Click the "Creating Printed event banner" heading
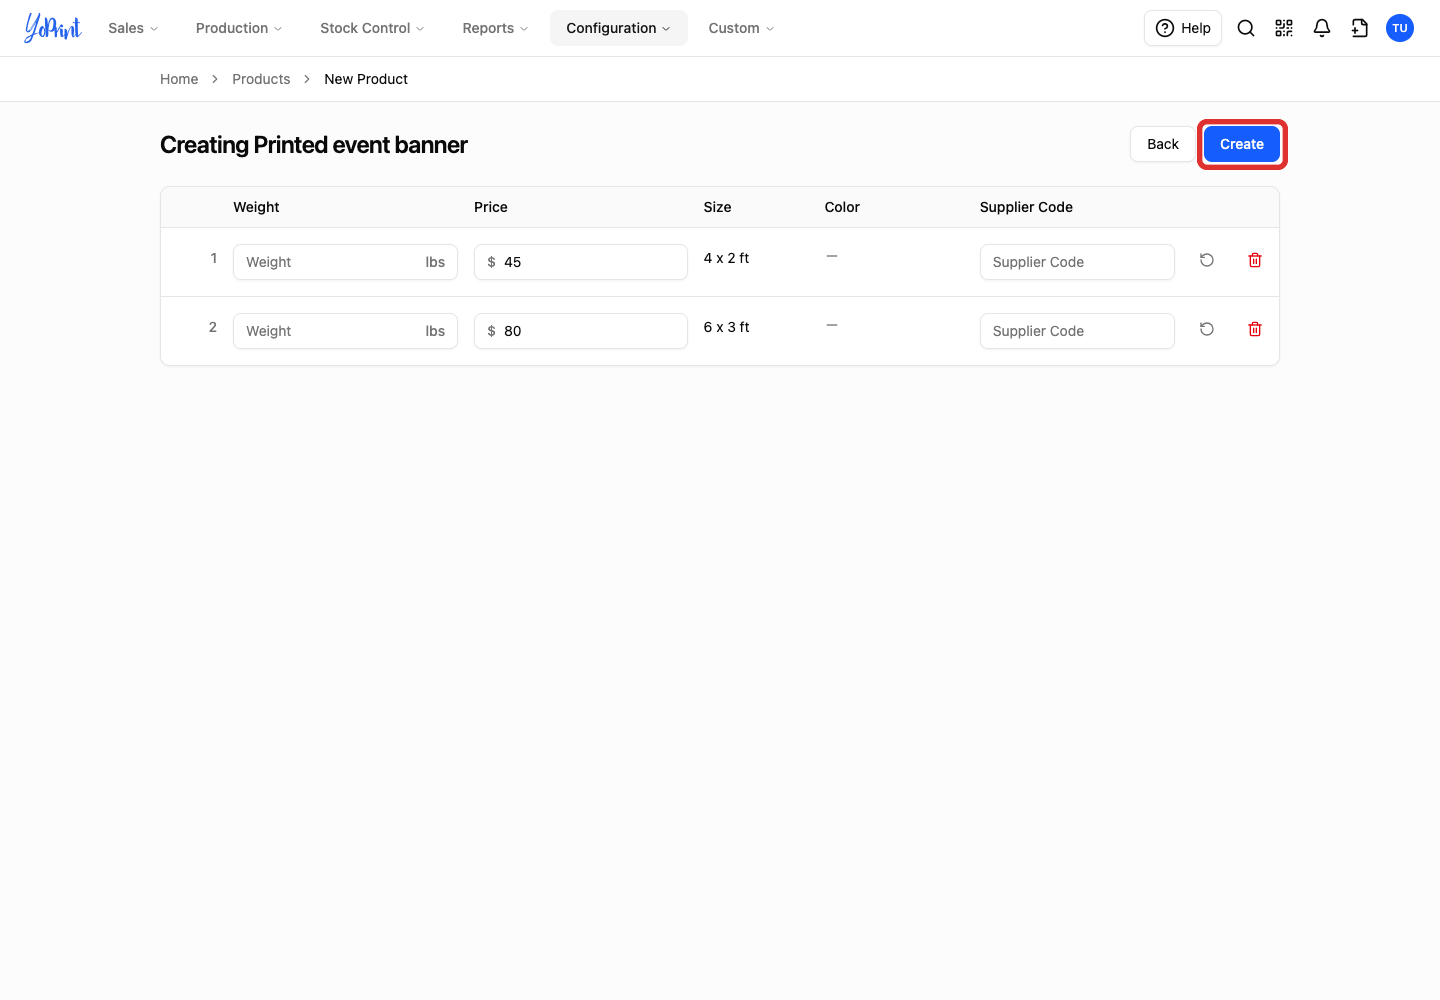 [x=314, y=145]
